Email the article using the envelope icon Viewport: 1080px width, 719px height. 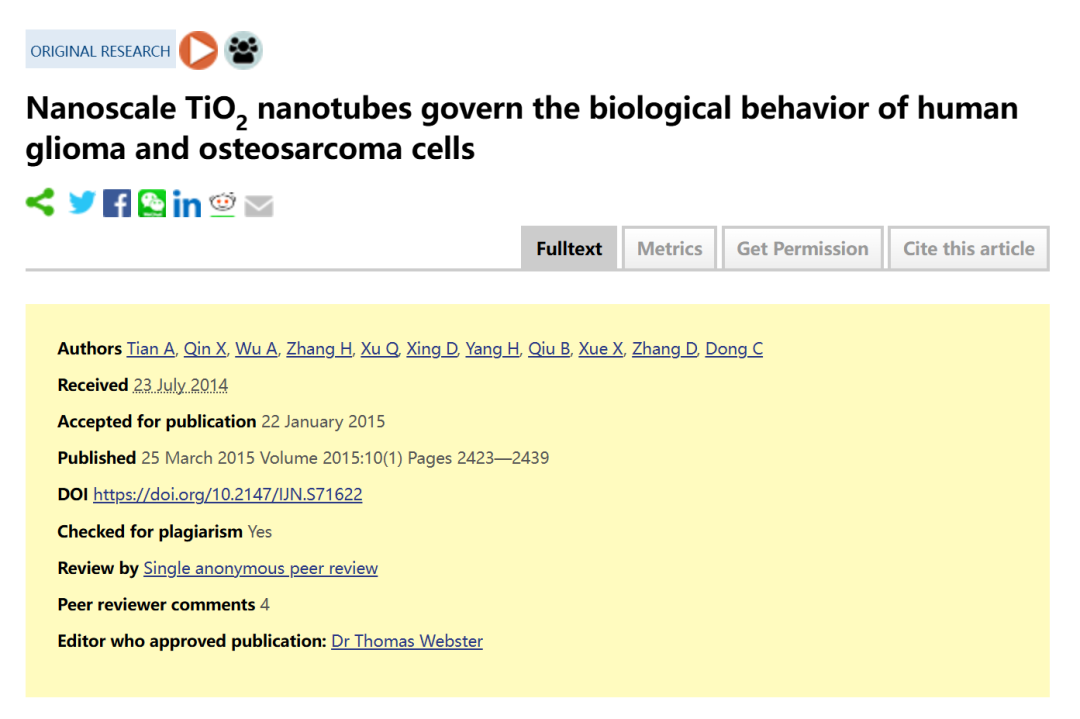pos(259,206)
